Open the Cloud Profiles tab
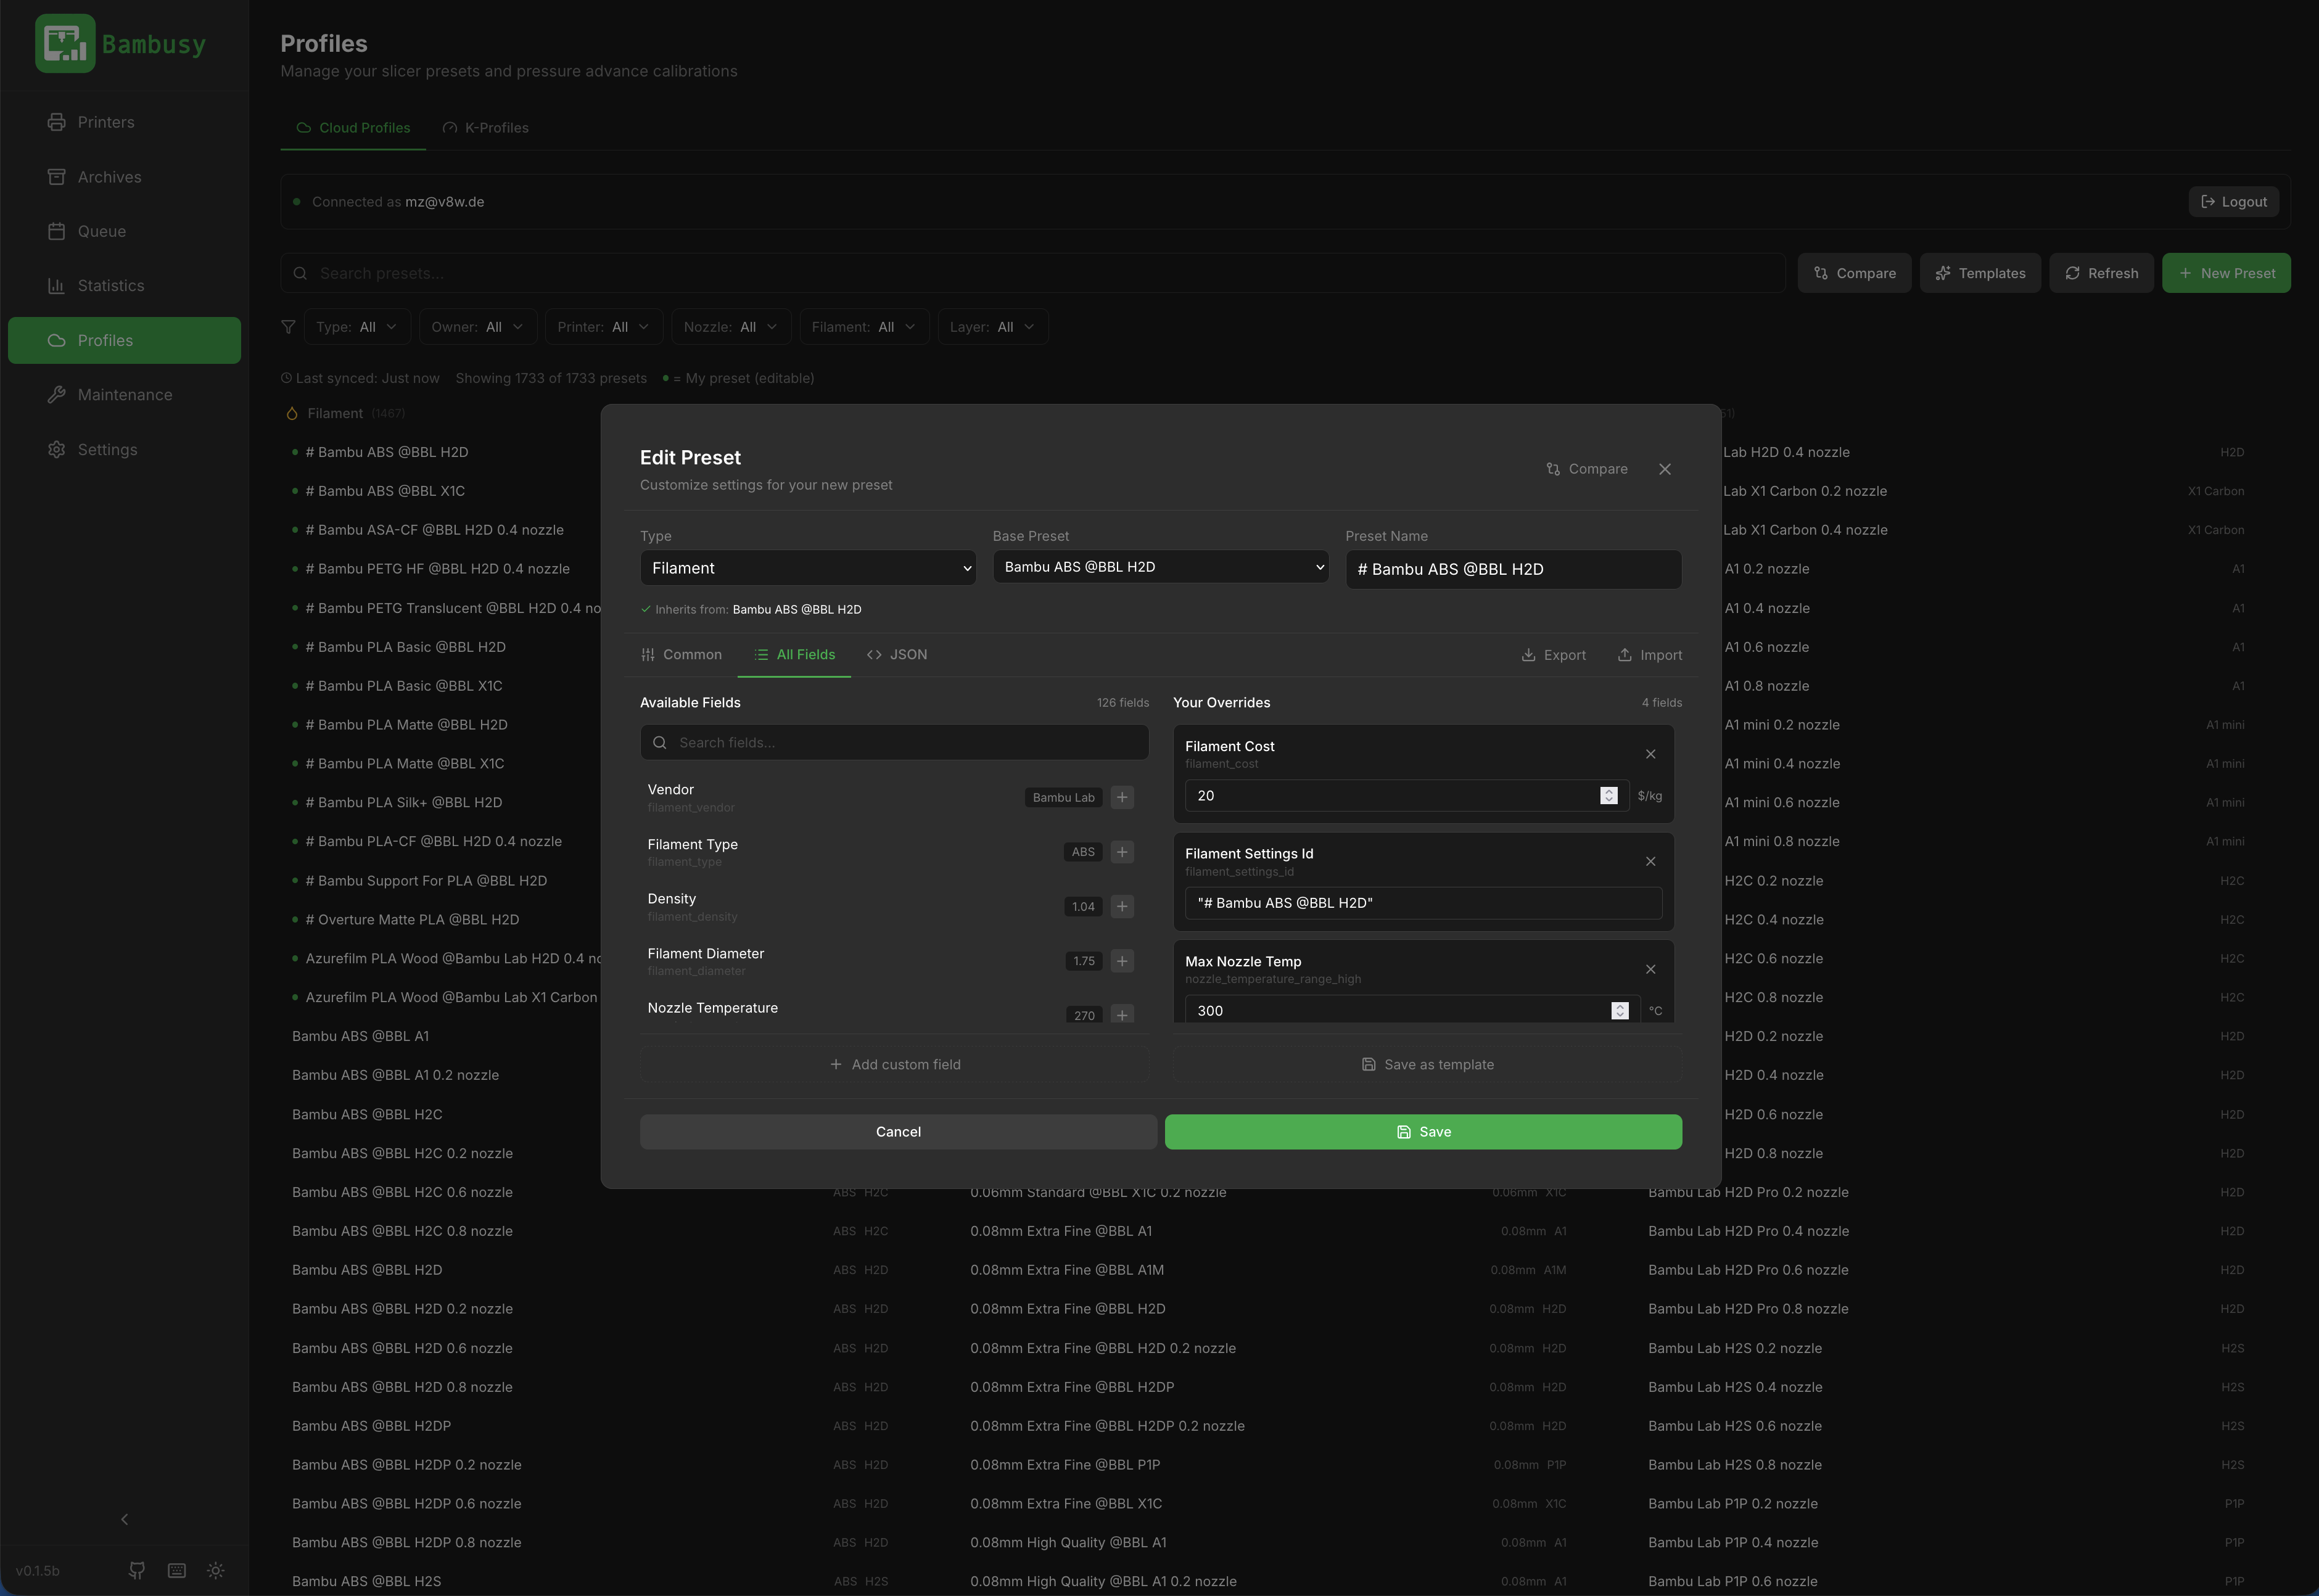The width and height of the screenshot is (2319, 1596). point(353,128)
